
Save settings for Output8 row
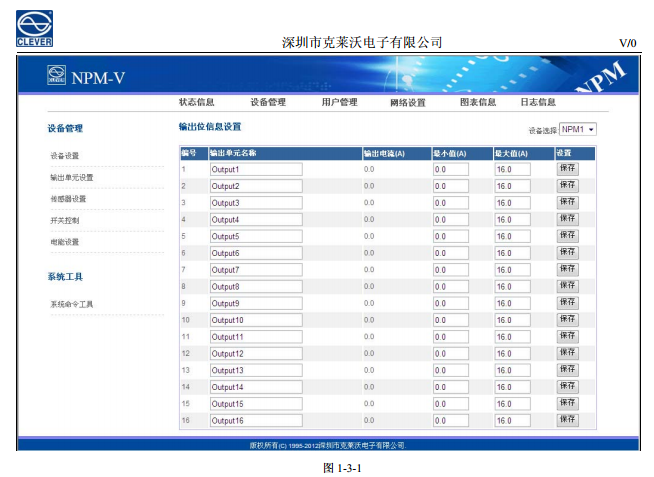(x=568, y=286)
